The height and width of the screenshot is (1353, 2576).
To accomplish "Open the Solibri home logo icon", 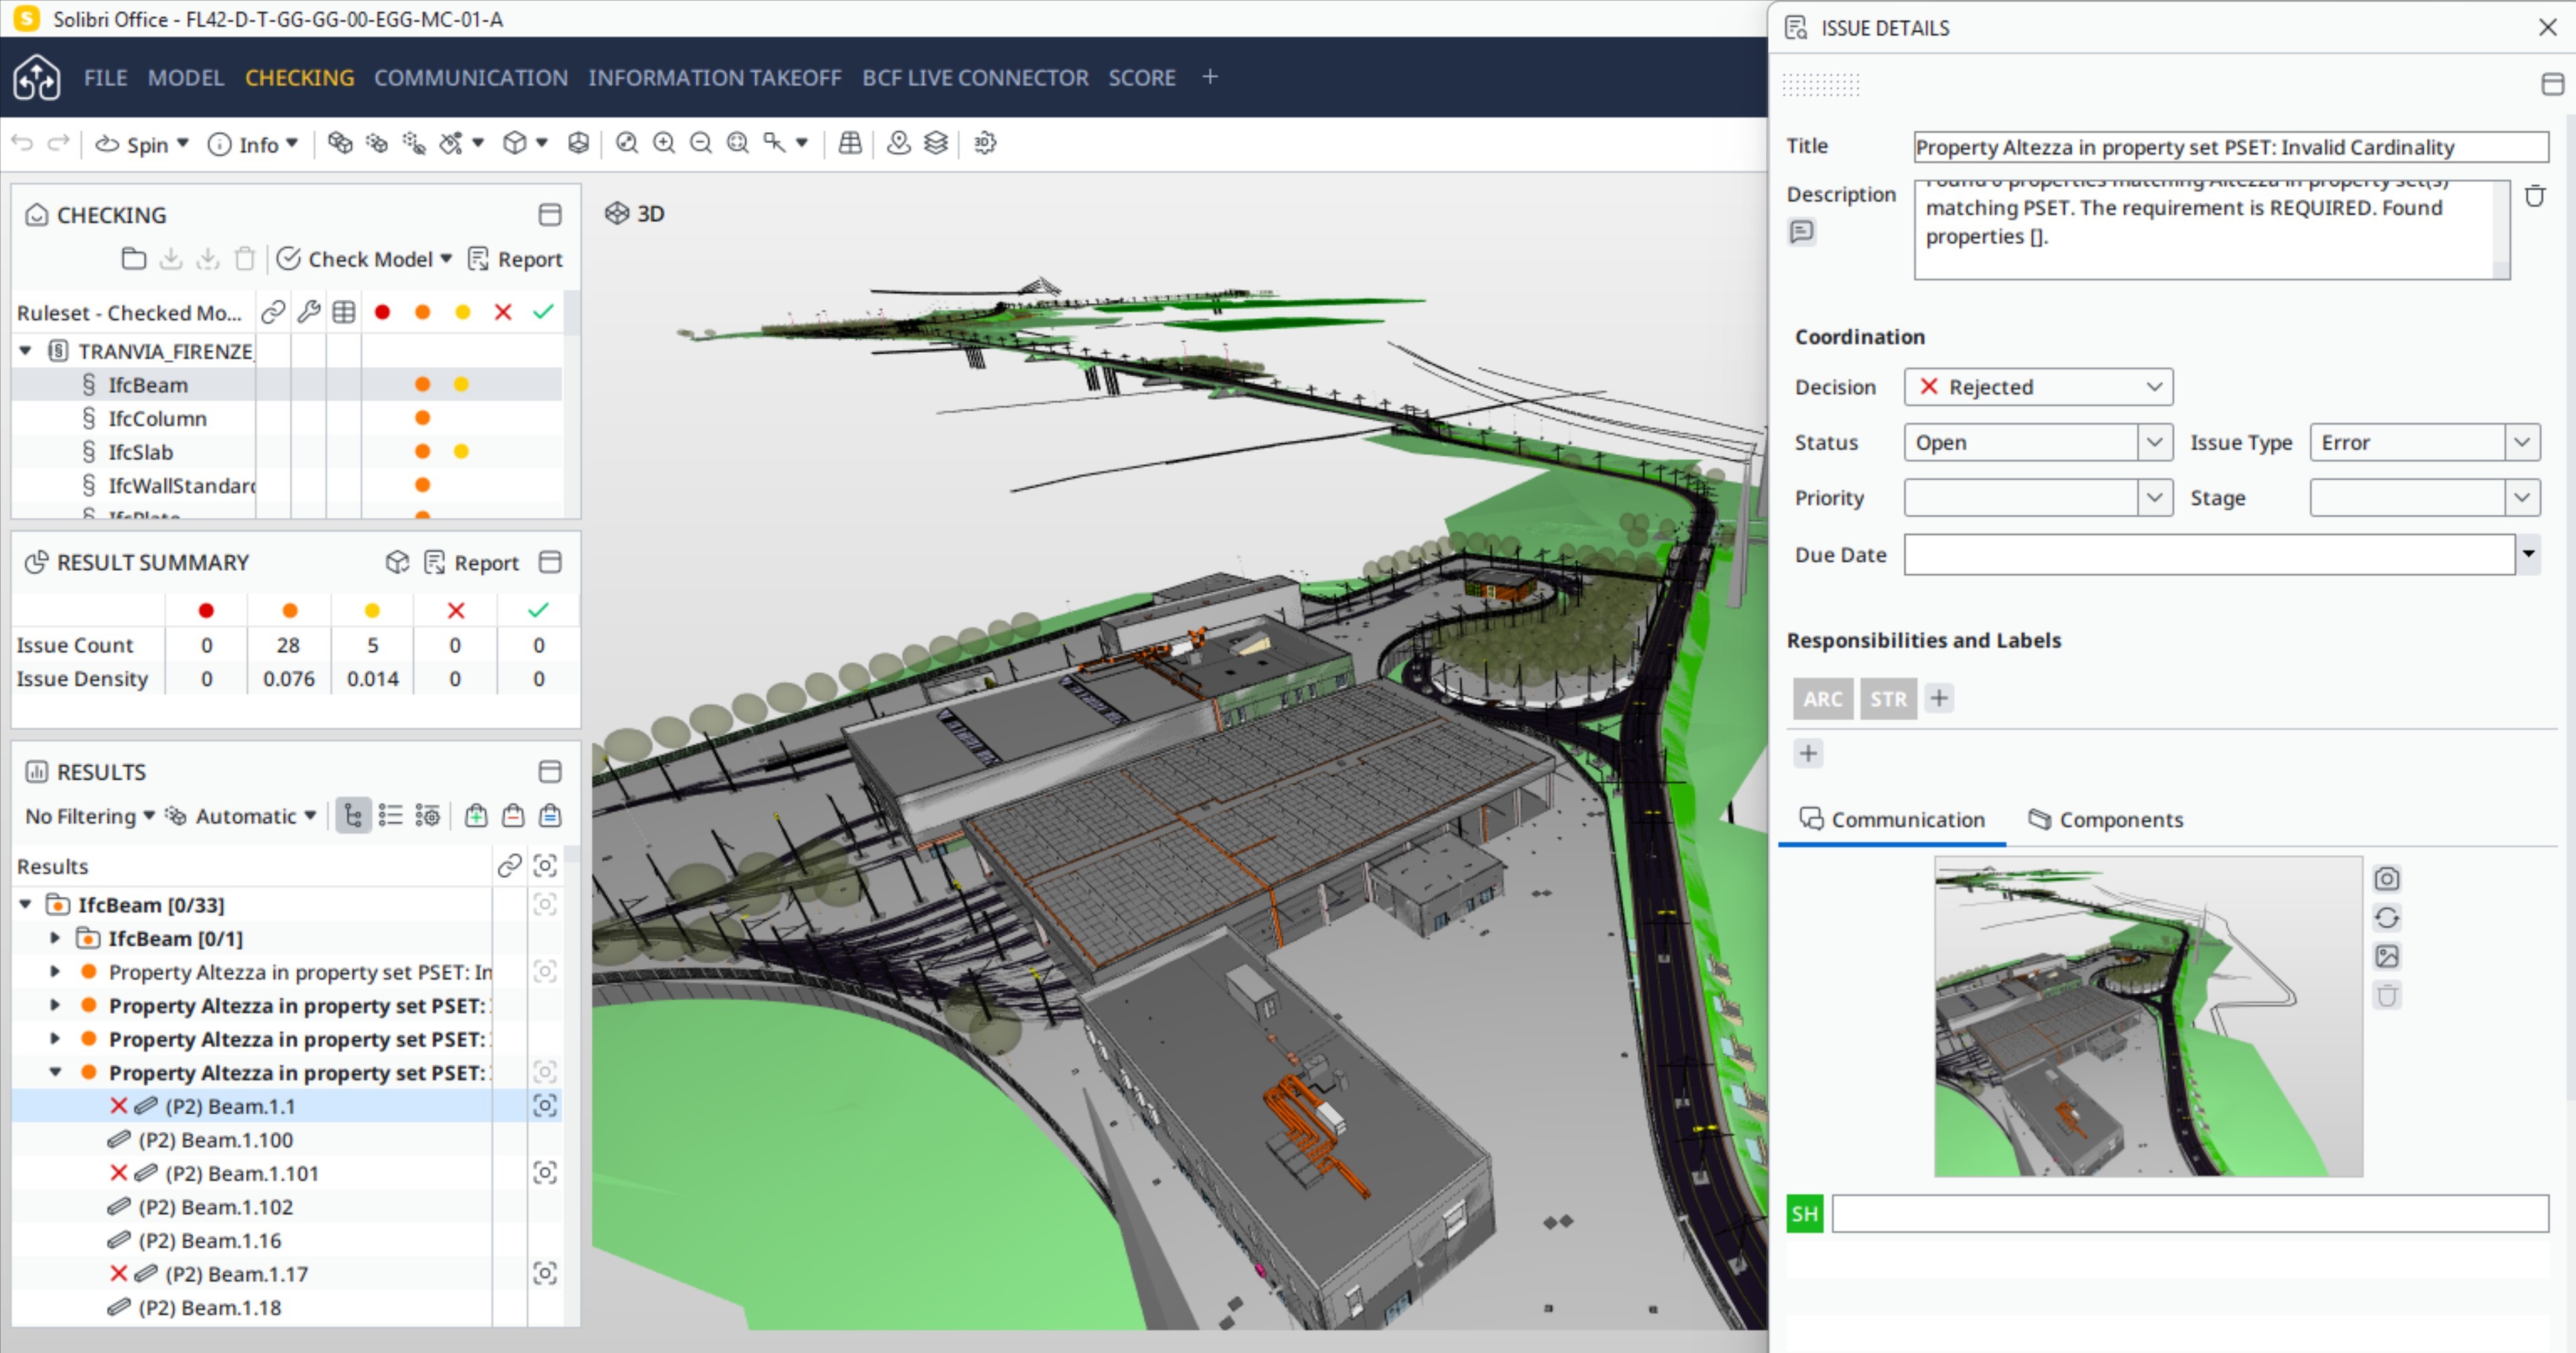I will tap(37, 77).
